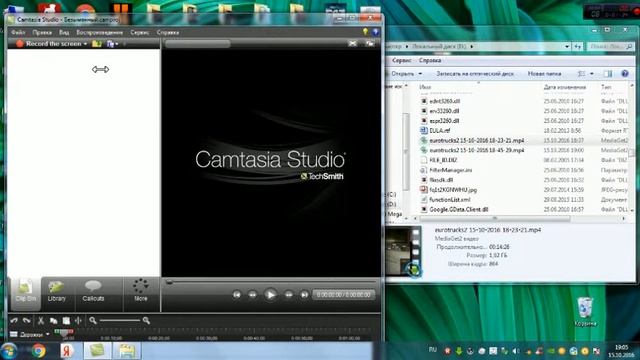Click the Play button in the preview
Viewport: 640px width, 360px height.
(x=270, y=295)
